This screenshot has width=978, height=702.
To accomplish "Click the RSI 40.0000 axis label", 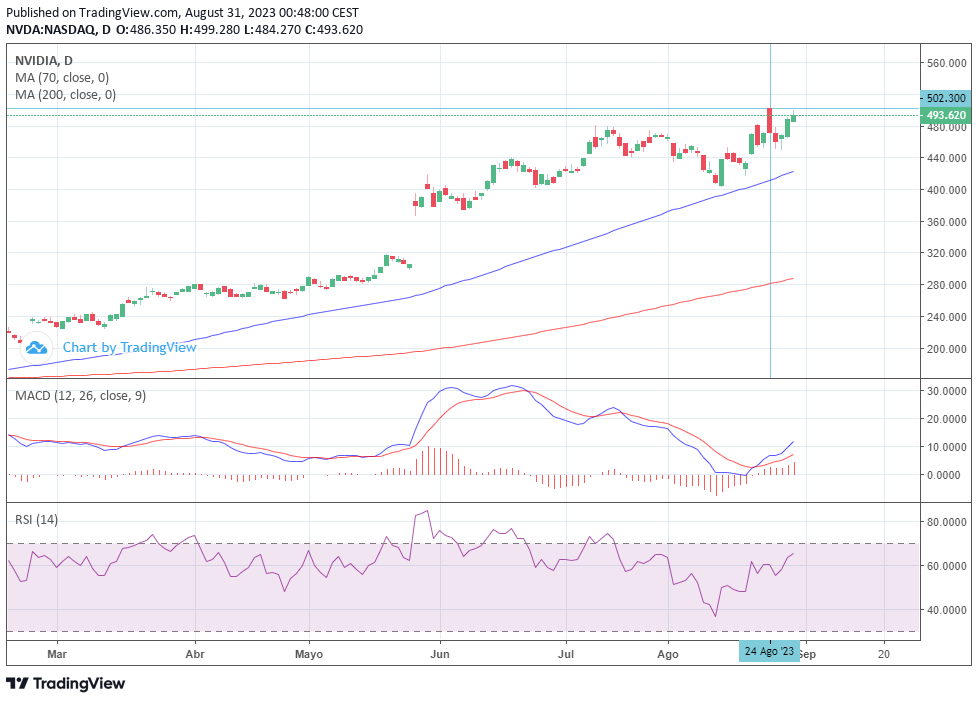I will coord(946,610).
